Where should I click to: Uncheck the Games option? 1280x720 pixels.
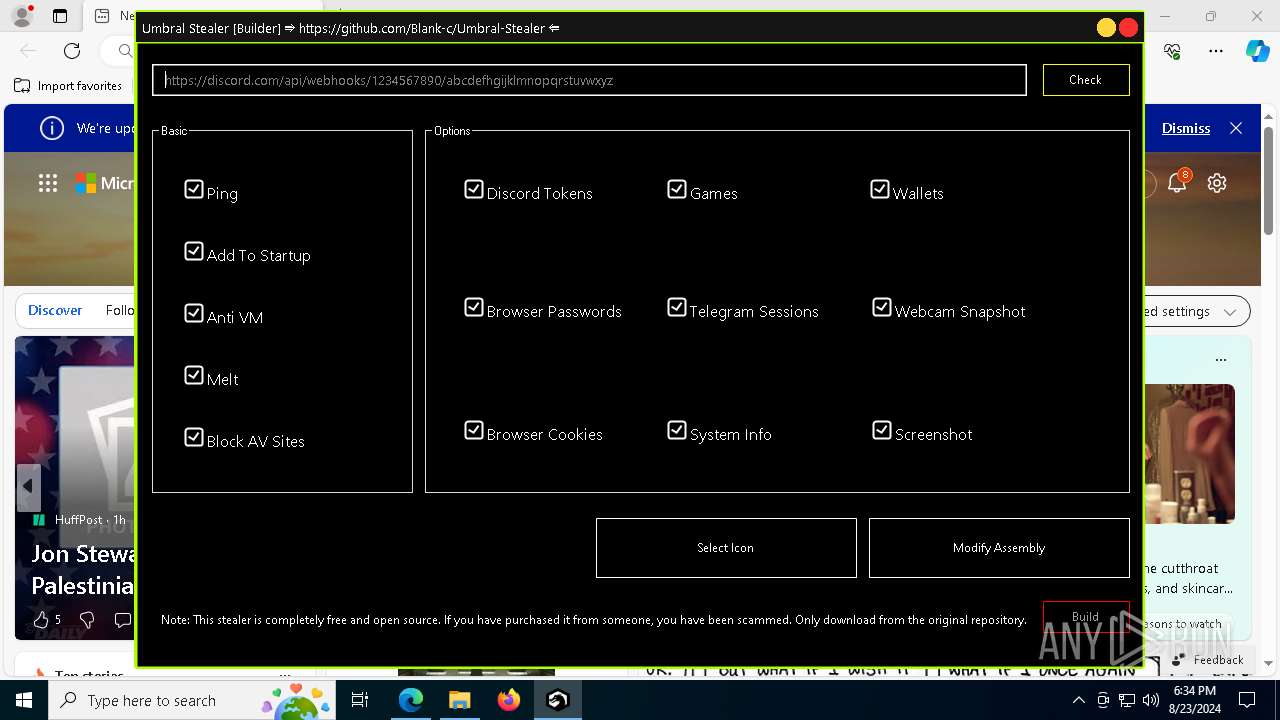coord(677,189)
